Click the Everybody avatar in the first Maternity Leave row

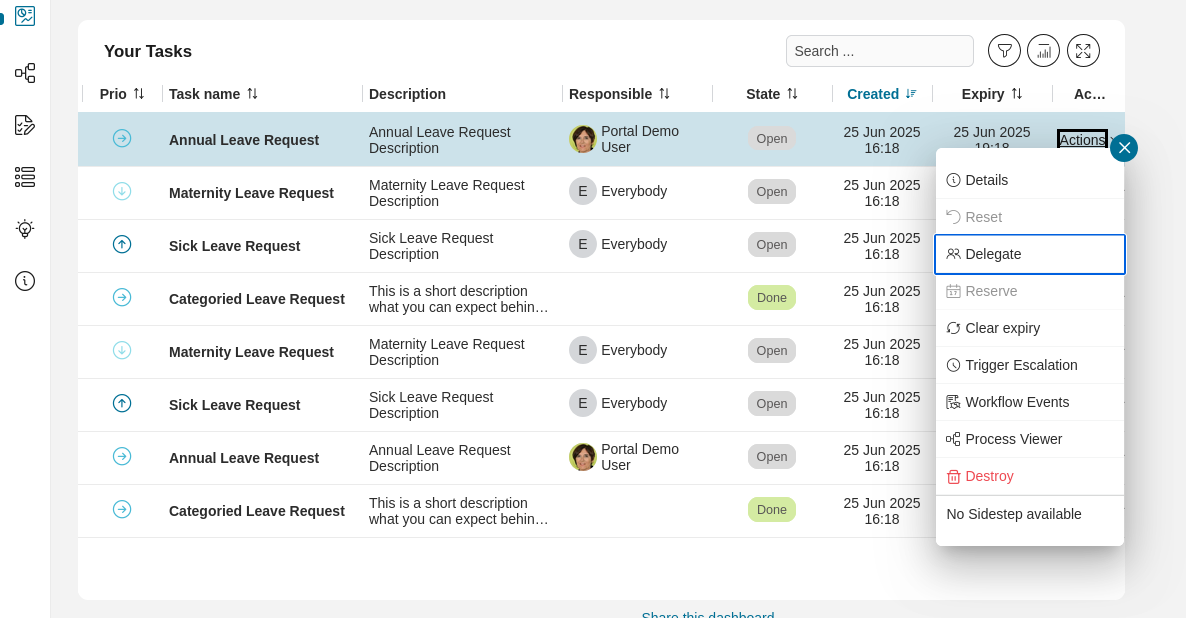[582, 191]
